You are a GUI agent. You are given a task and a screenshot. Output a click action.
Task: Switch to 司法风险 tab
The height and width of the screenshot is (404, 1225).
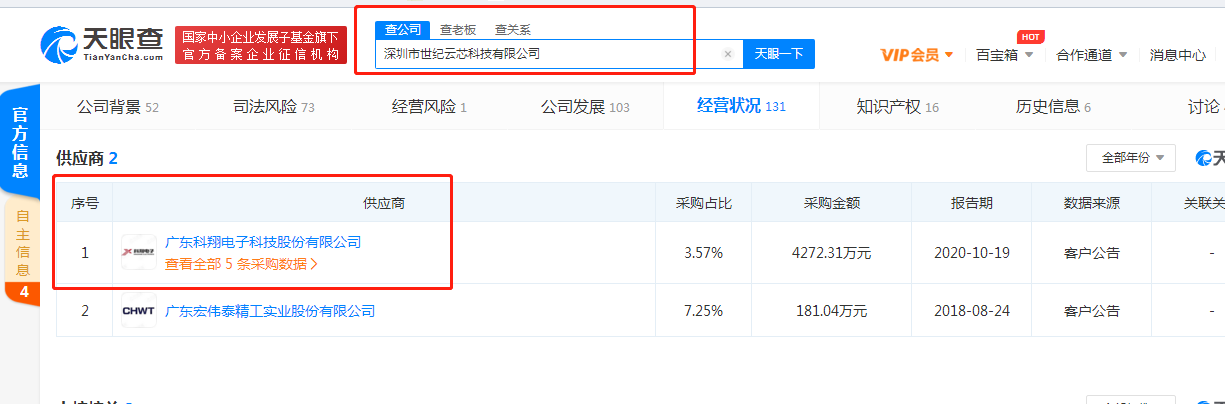click(274, 106)
